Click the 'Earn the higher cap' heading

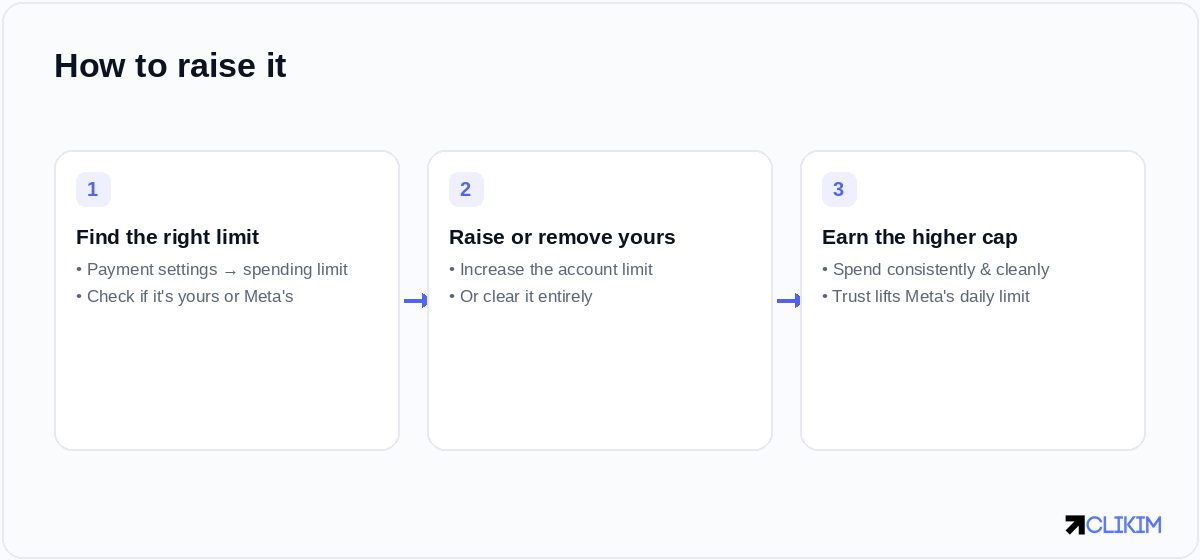tap(920, 237)
